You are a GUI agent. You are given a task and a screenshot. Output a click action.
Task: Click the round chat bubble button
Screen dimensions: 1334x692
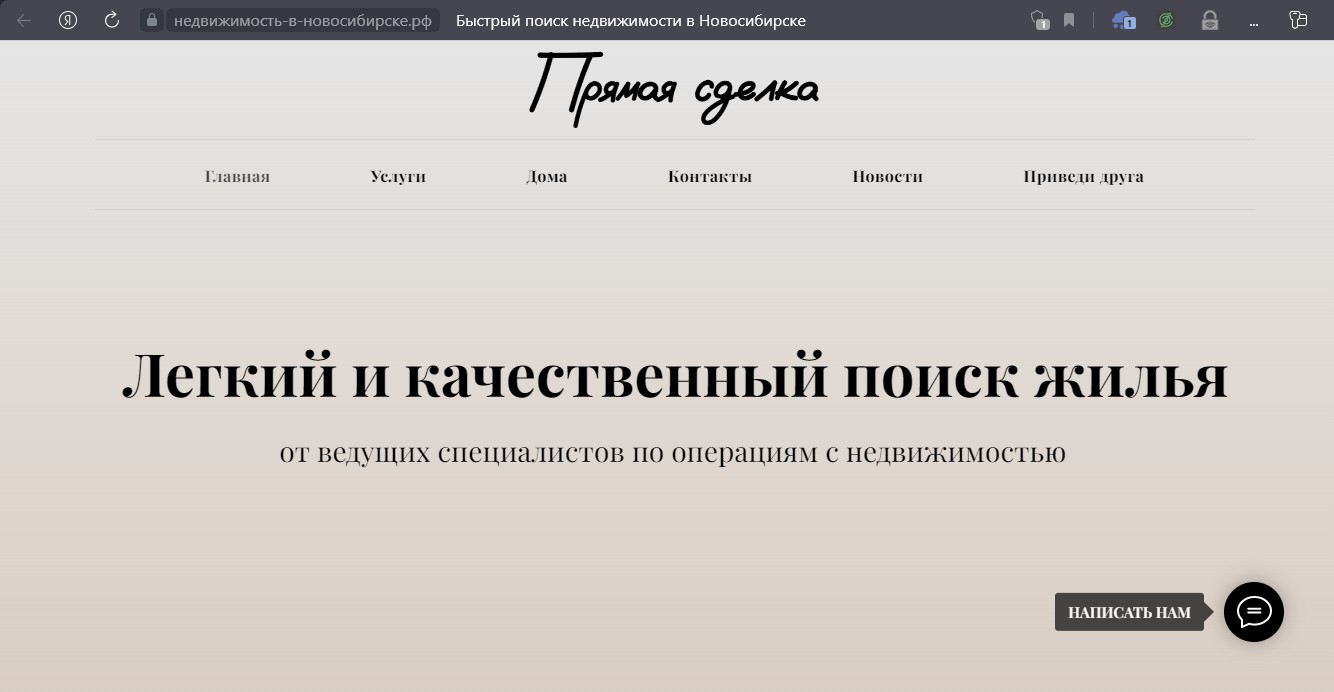1254,612
